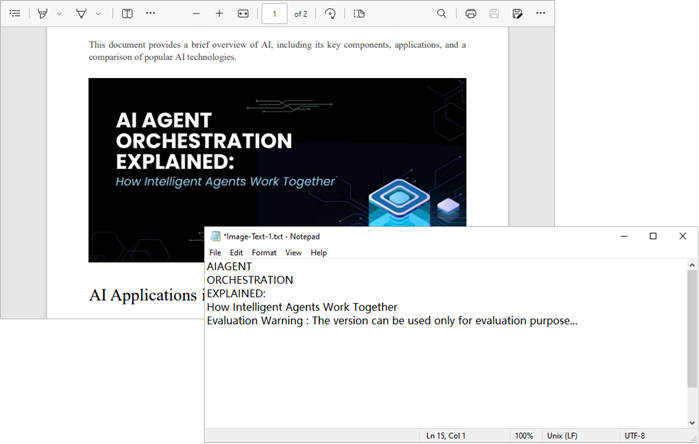Maximize the Notepad window
This screenshot has height=444, width=699.
click(x=653, y=236)
